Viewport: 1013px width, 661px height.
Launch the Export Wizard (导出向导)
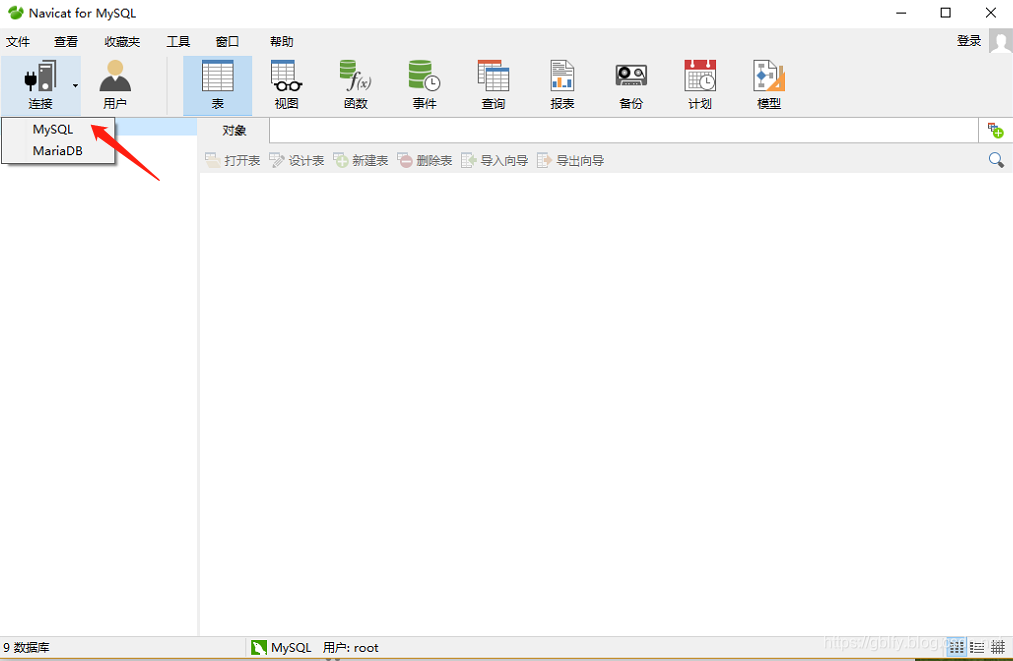click(570, 160)
